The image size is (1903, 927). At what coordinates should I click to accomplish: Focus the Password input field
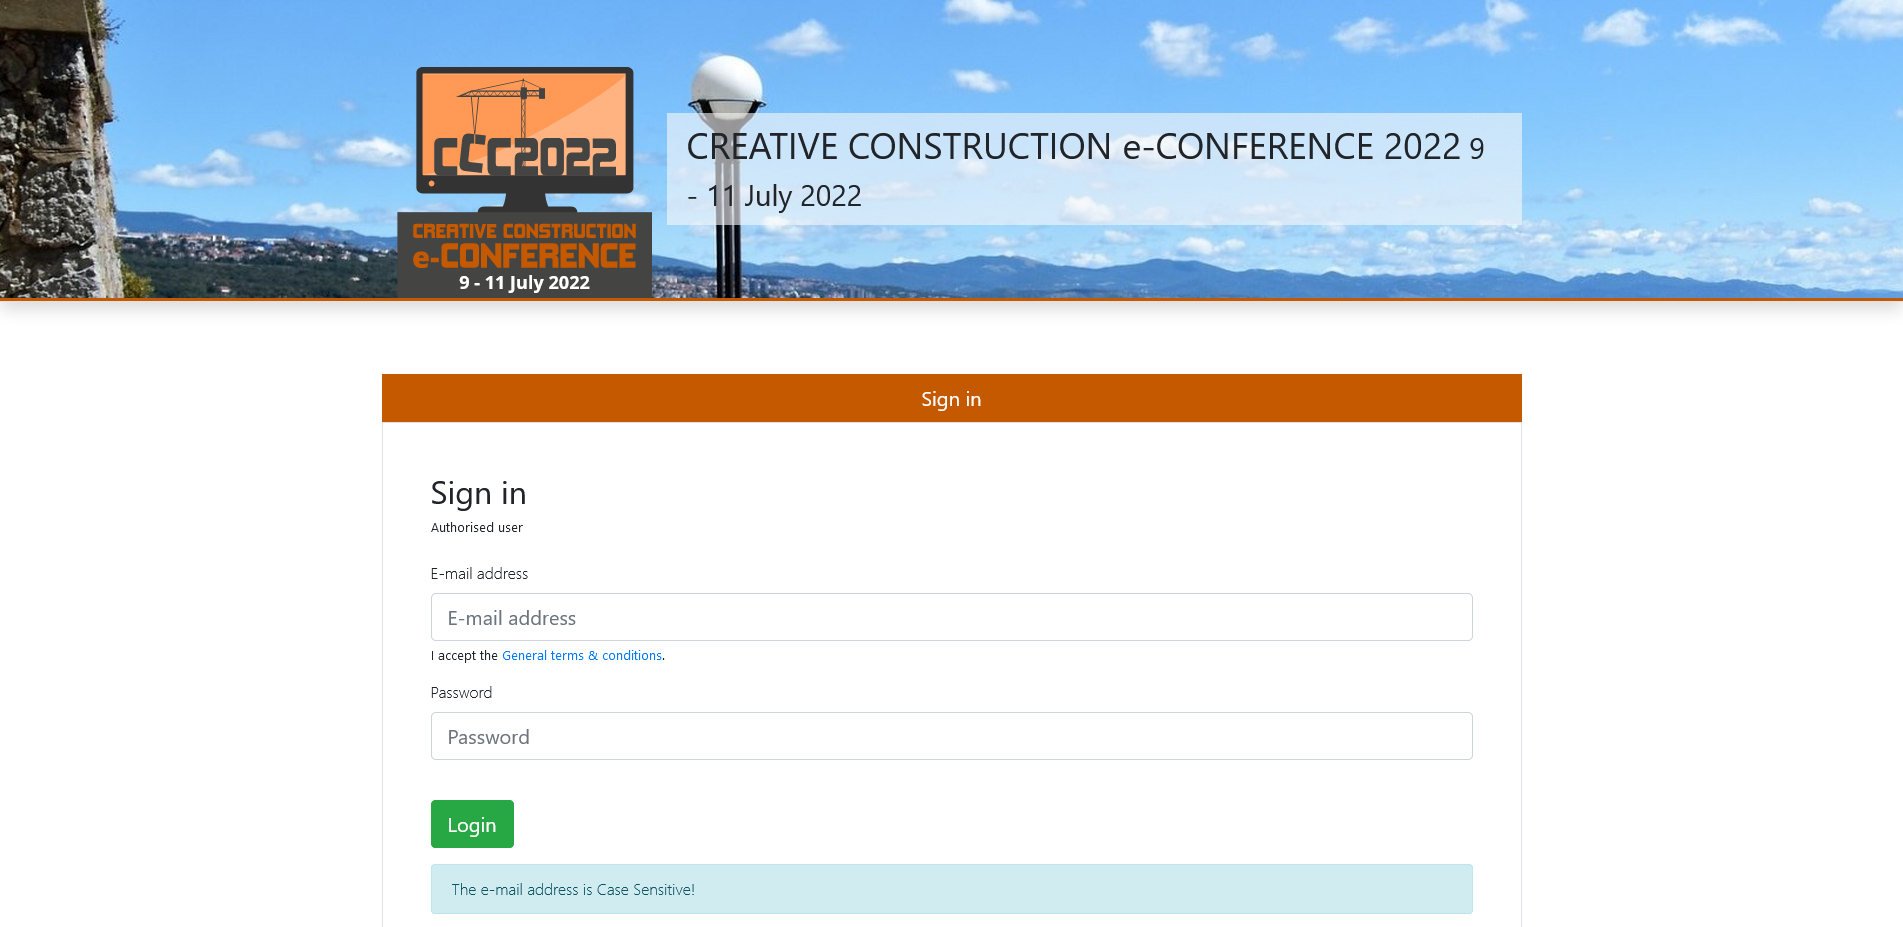pyautogui.click(x=951, y=736)
